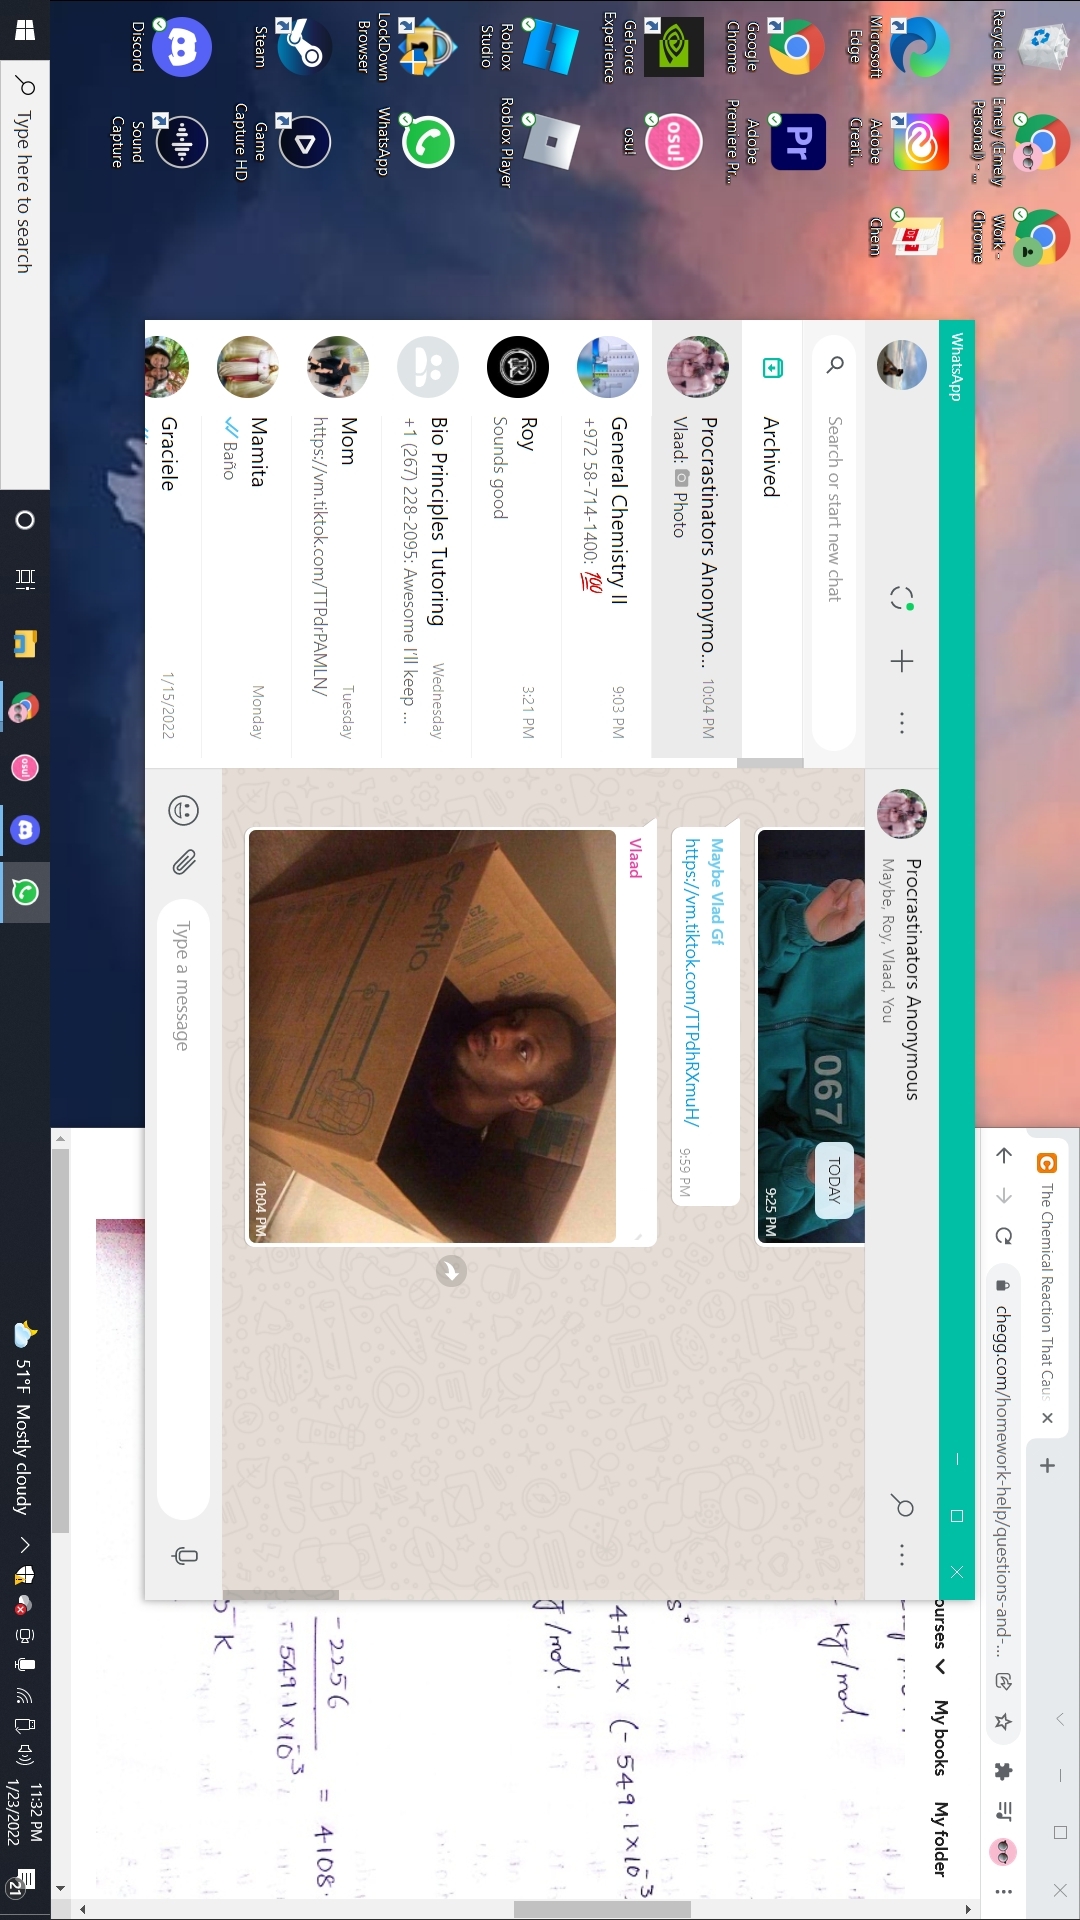
Task: Open the WhatsApp emoji picker
Action: click(184, 810)
